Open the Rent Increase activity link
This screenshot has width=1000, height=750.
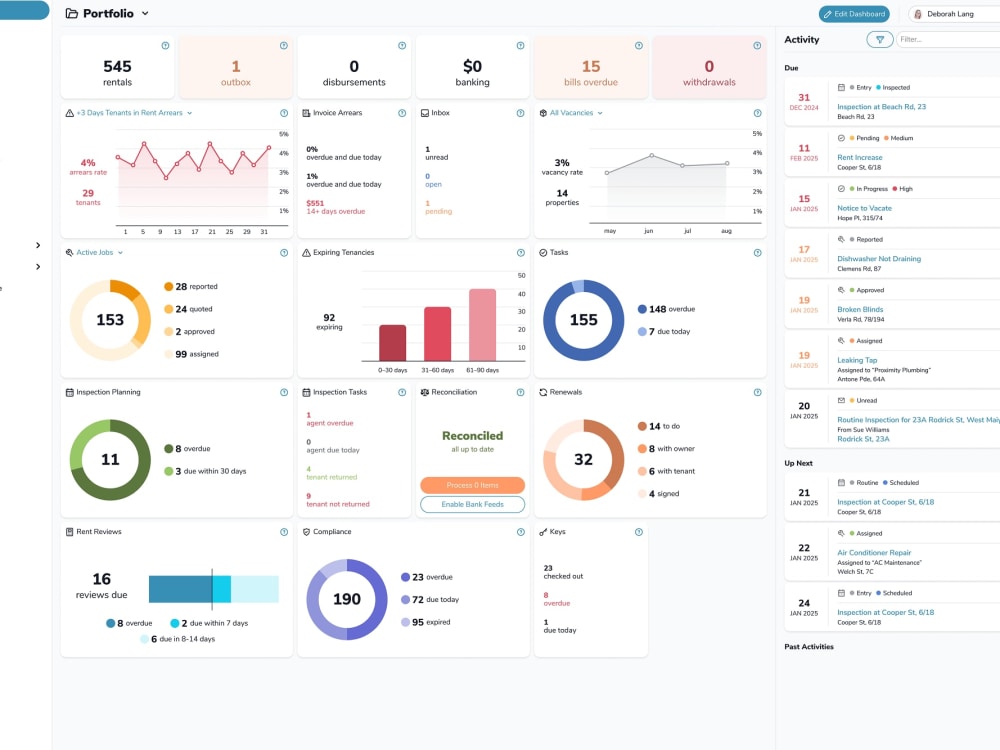coord(860,158)
